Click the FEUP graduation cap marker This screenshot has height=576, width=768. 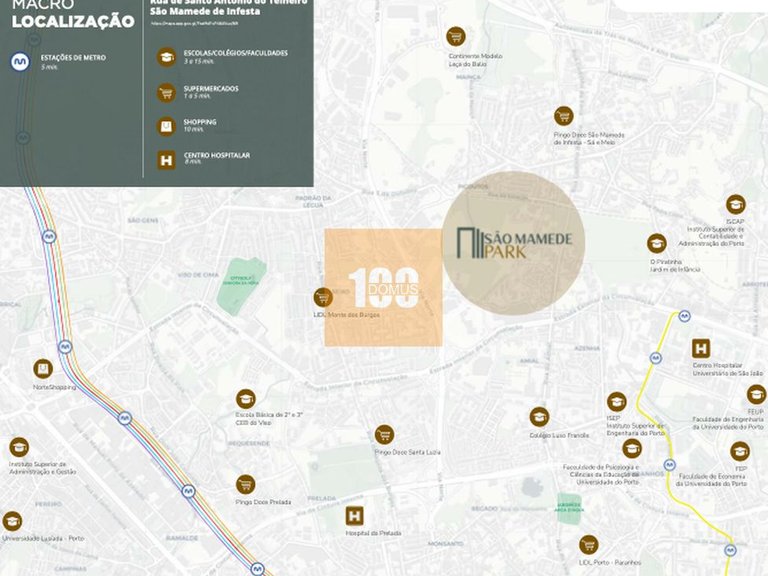coord(756,394)
